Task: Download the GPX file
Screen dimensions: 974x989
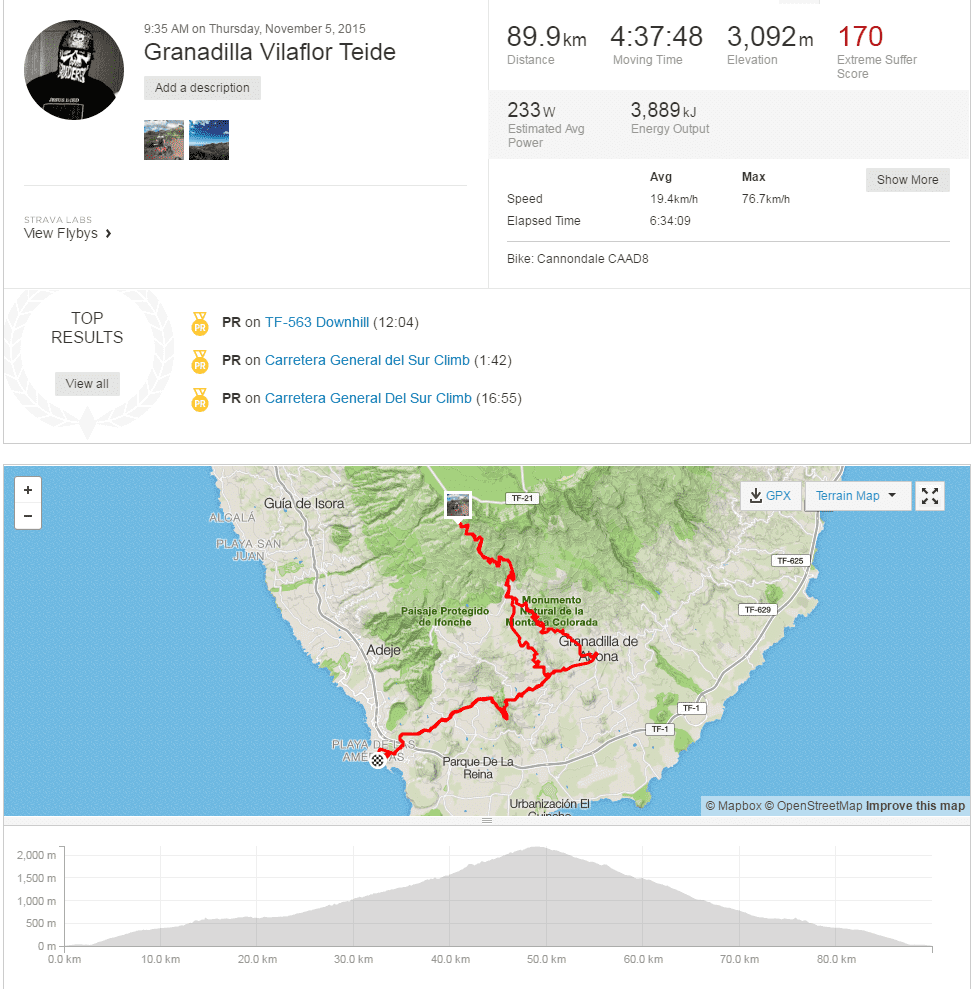Action: coord(771,496)
